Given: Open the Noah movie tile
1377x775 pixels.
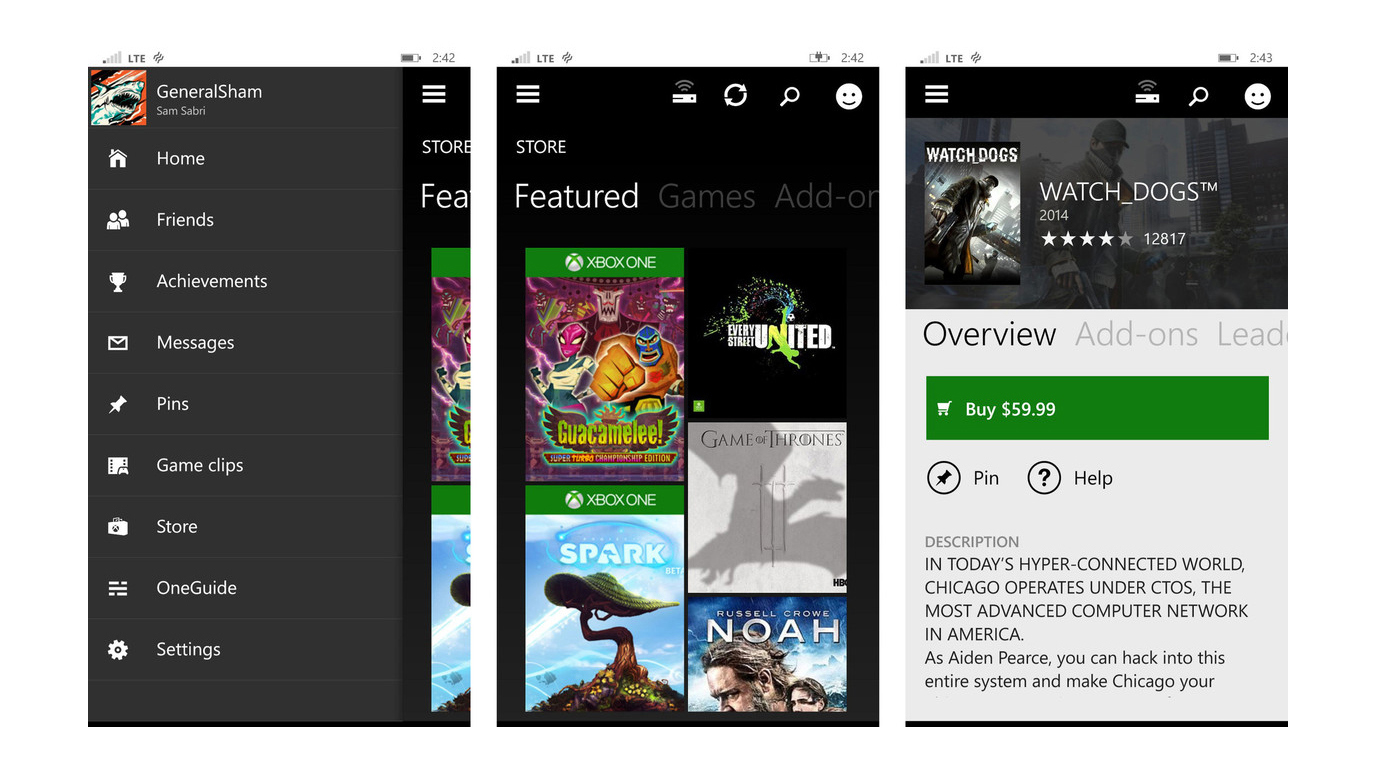Looking at the screenshot, I should pyautogui.click(x=767, y=655).
